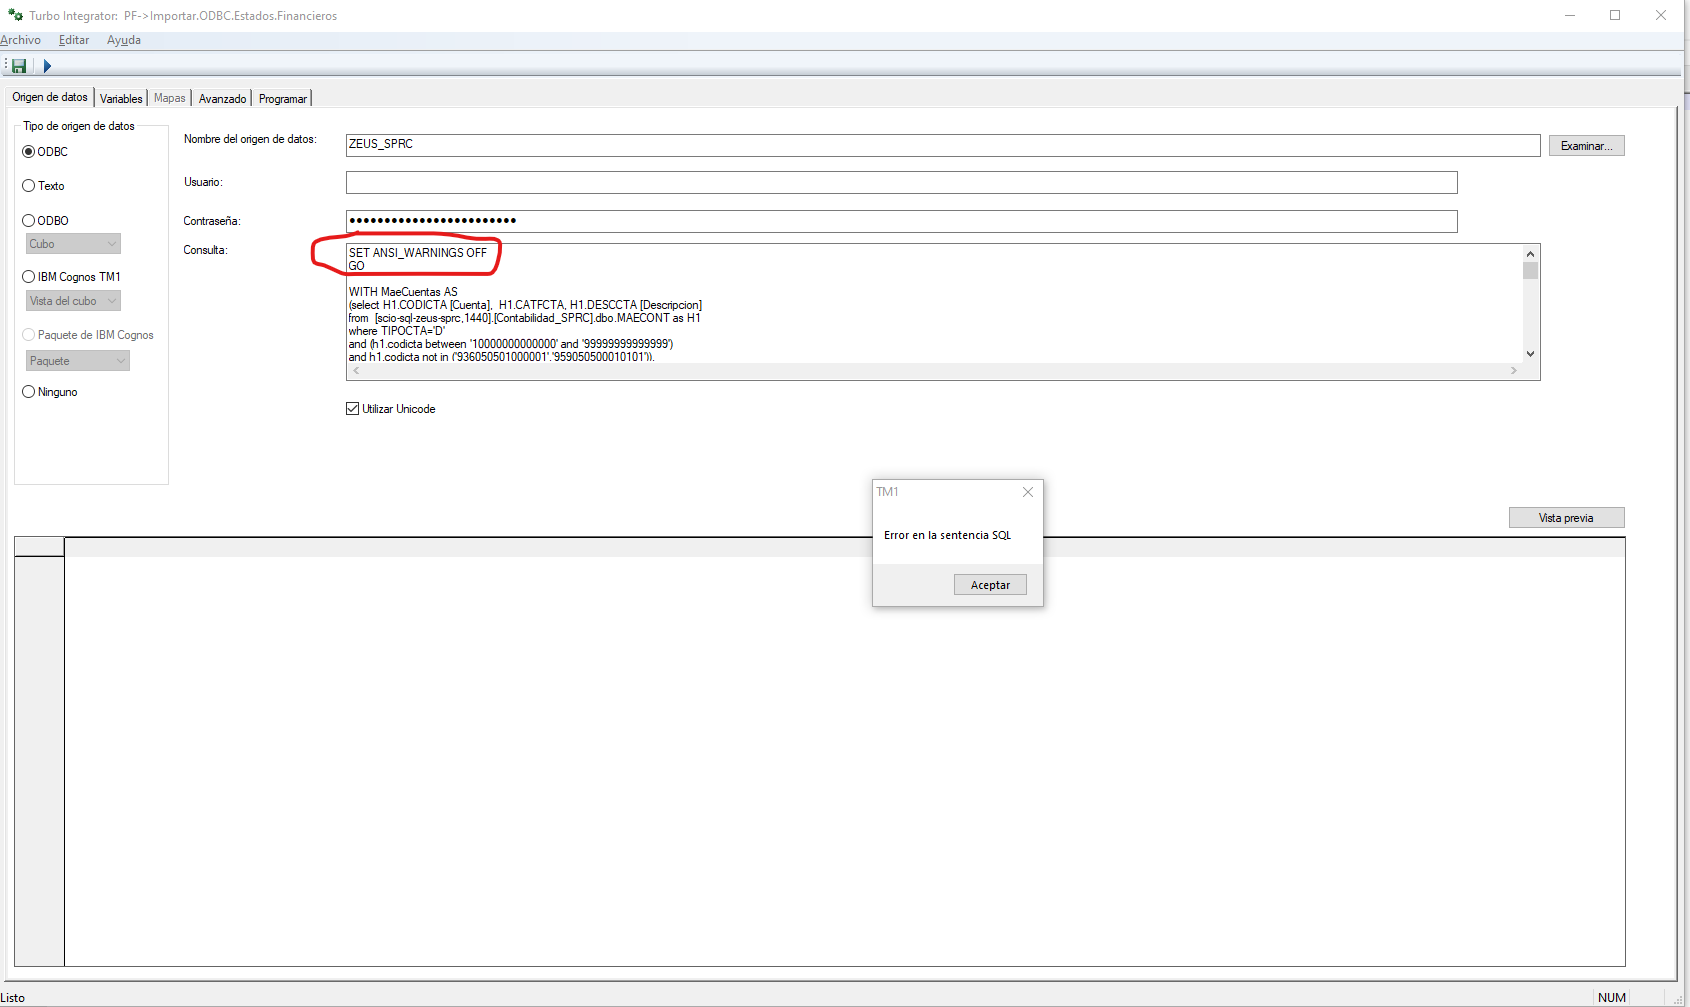The width and height of the screenshot is (1690, 1007).
Task: Switch to the Origen de datos tab
Action: coord(50,97)
